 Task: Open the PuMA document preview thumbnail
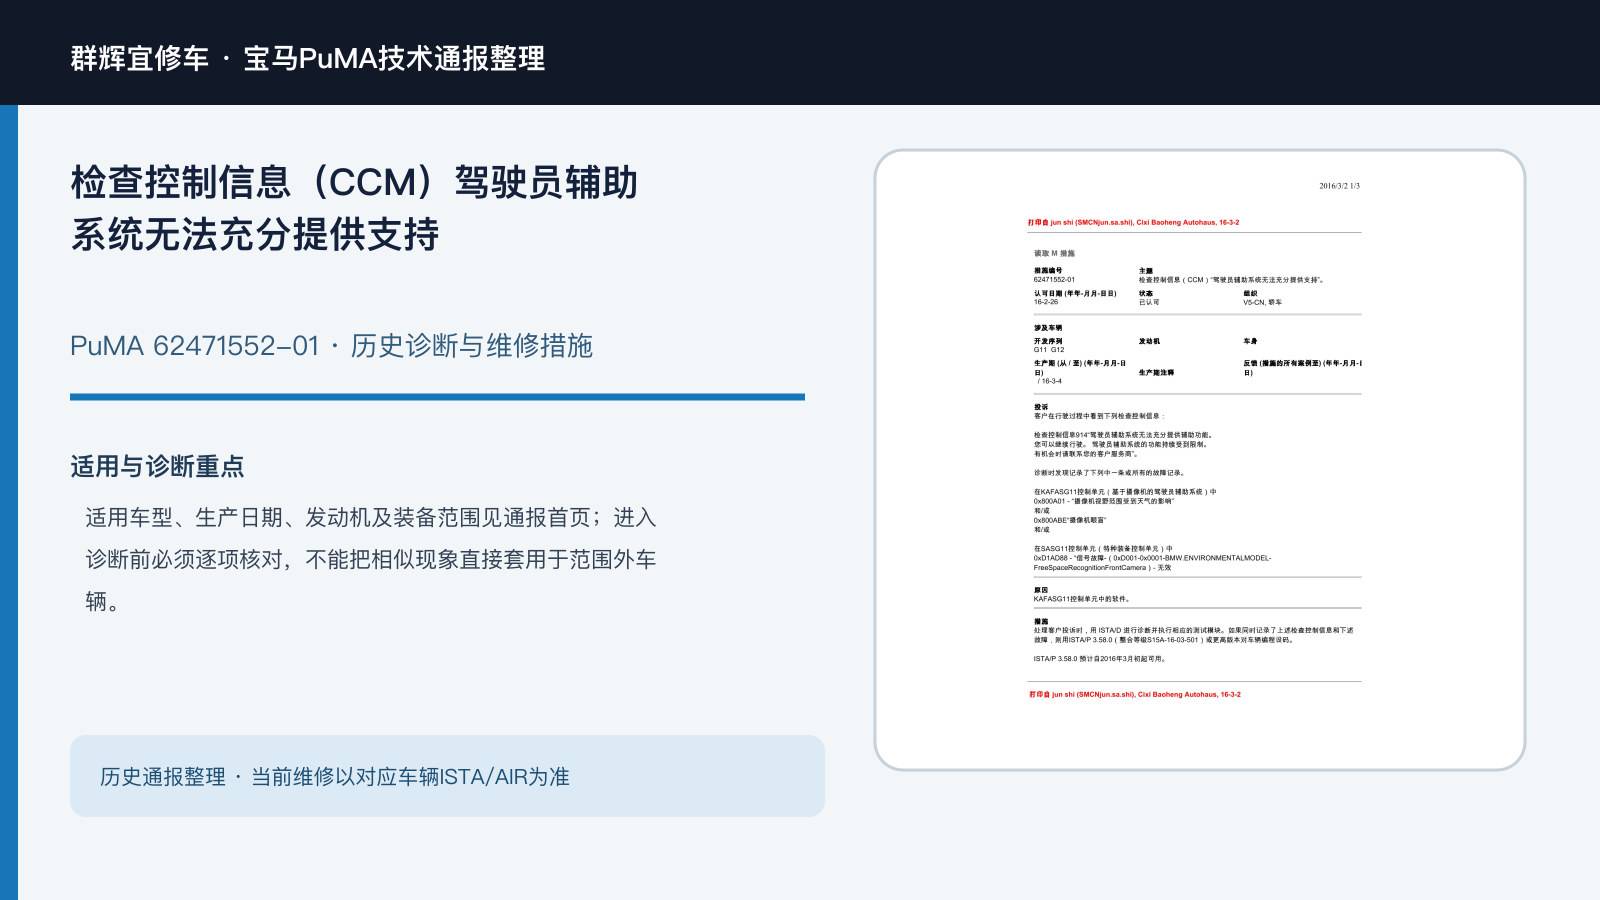[x=1200, y=460]
